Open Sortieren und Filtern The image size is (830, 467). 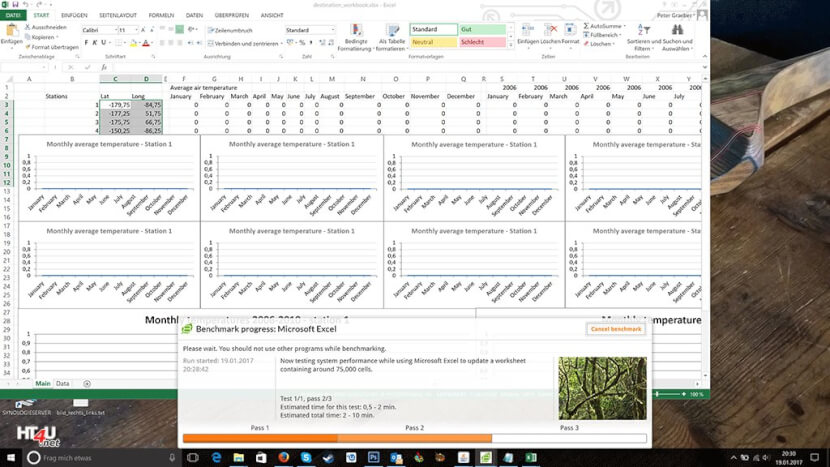(x=644, y=37)
